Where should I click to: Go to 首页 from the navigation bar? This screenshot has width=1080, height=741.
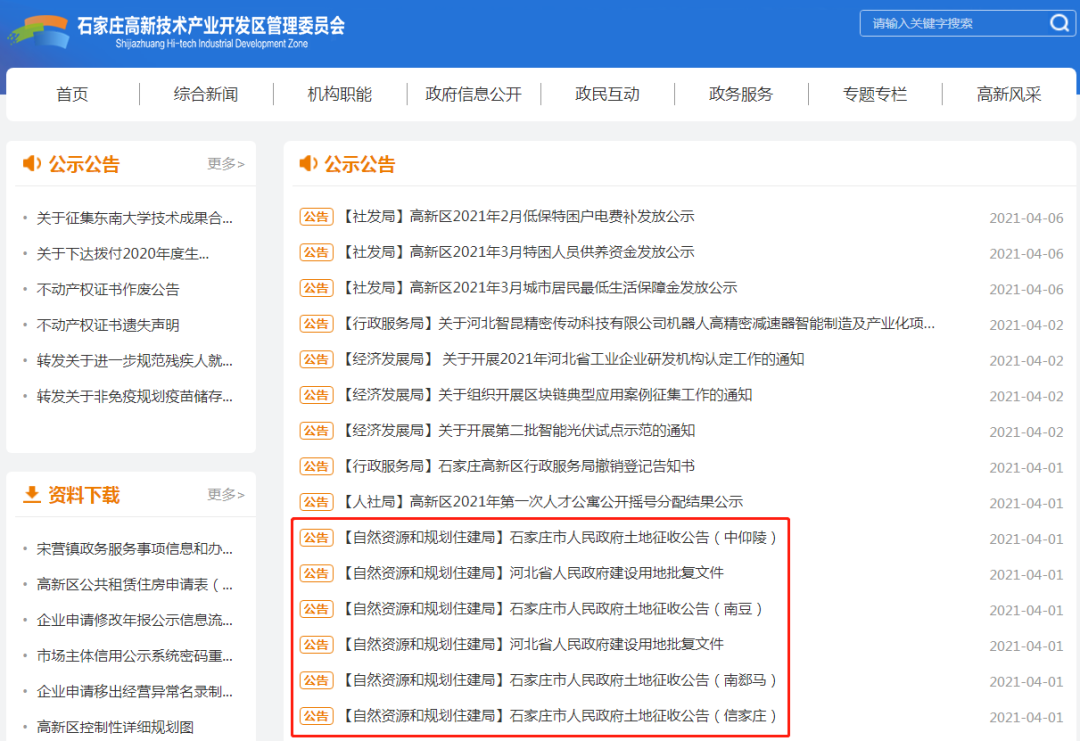click(x=72, y=94)
